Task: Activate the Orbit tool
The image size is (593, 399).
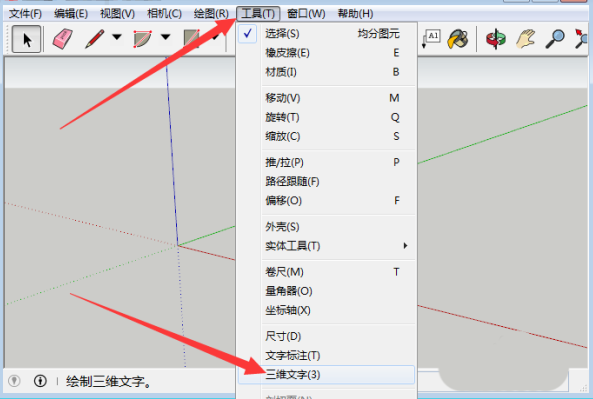Action: click(x=496, y=39)
